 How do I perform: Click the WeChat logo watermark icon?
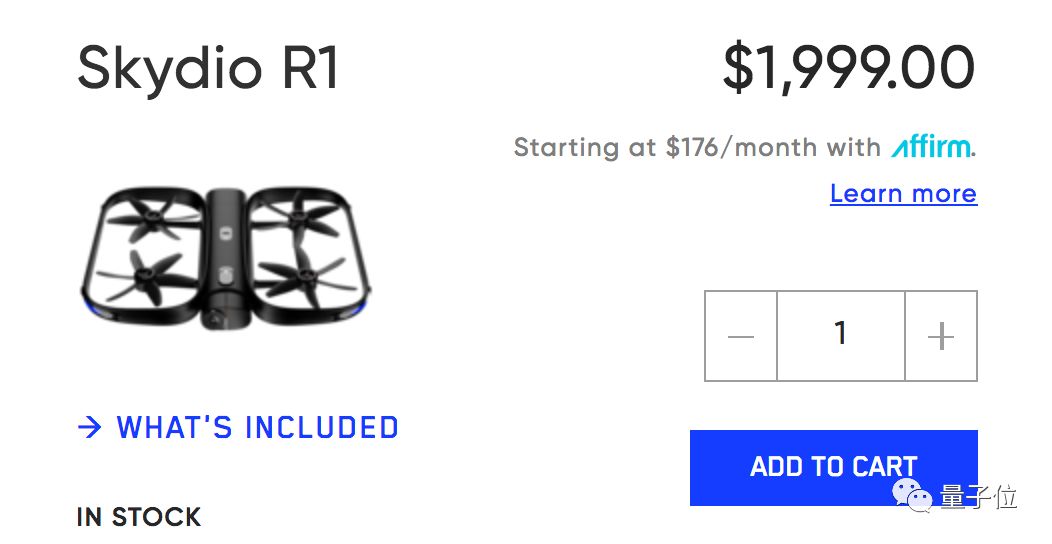coord(912,493)
